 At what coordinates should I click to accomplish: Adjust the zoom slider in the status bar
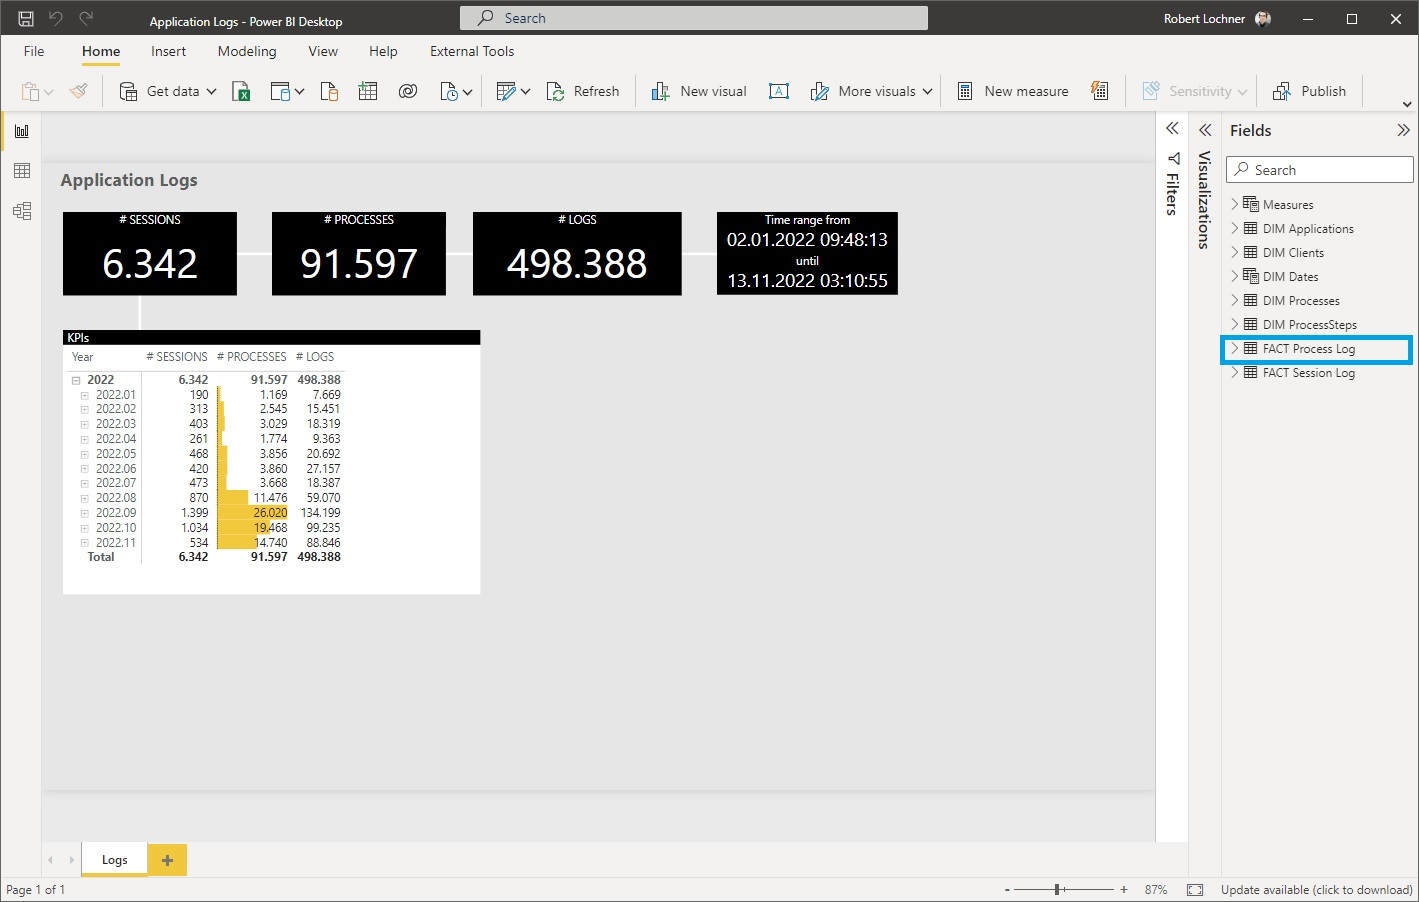tap(1059, 889)
